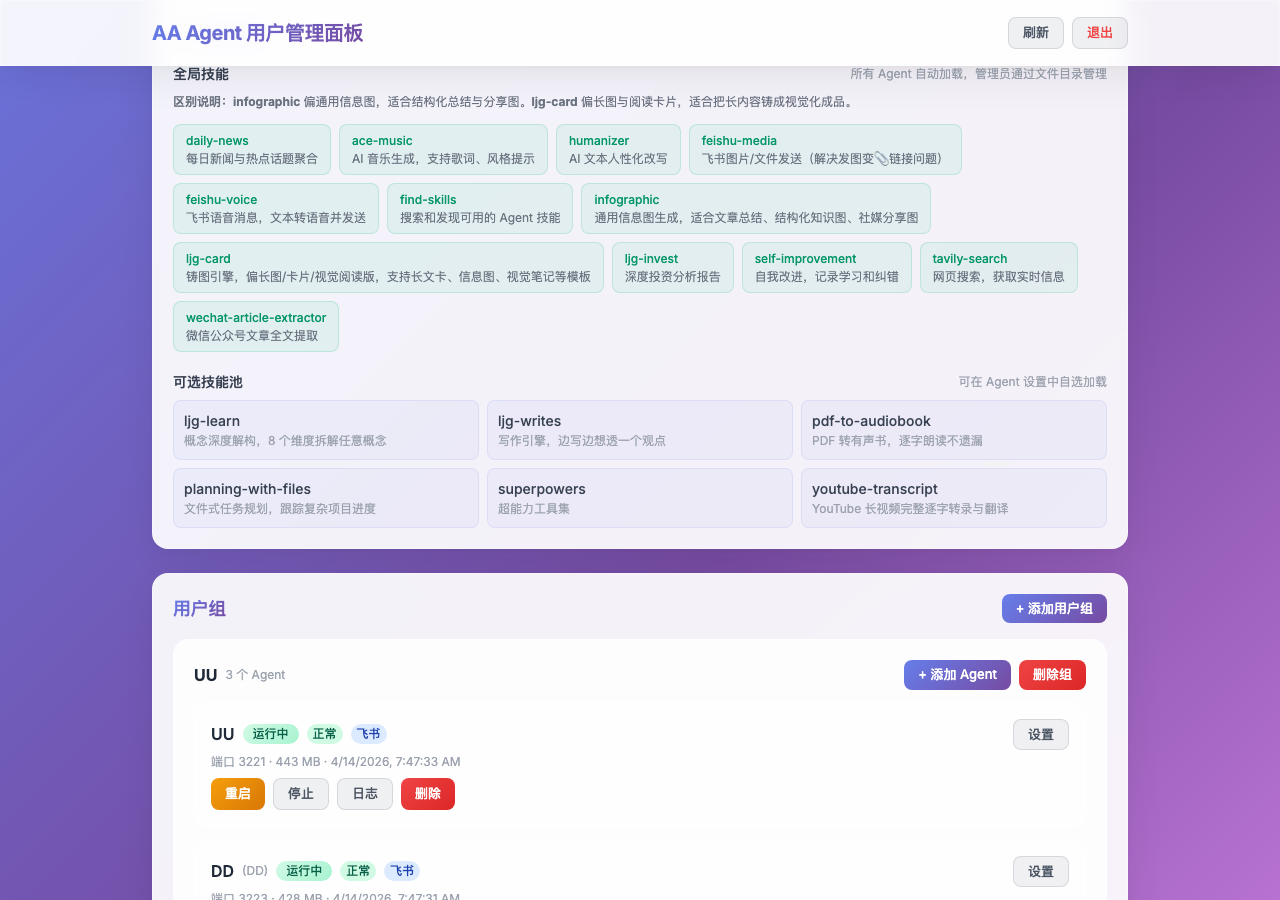Select ljg-learn from the optional skill pool
The width and height of the screenshot is (1280, 900).
click(326, 430)
